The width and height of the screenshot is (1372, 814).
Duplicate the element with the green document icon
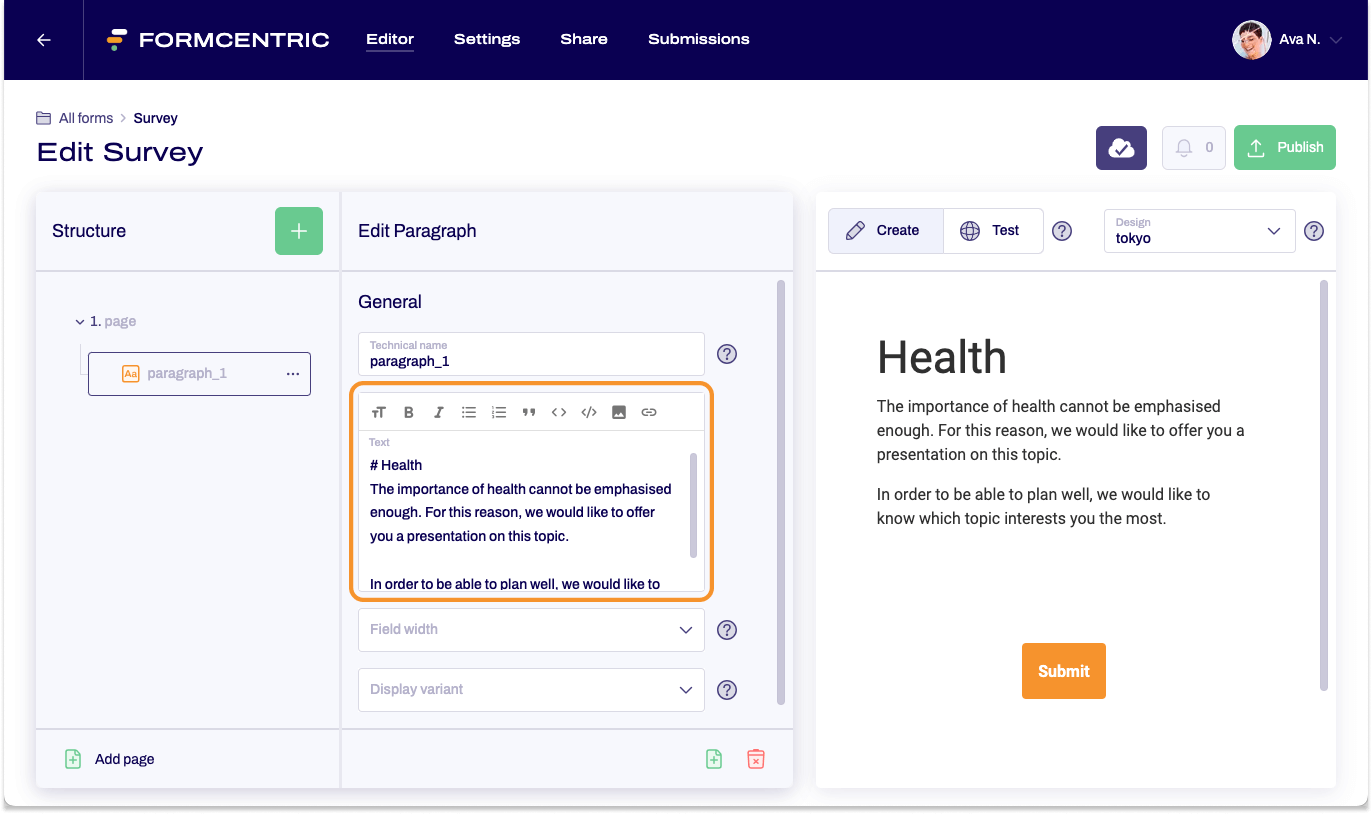[x=714, y=759]
